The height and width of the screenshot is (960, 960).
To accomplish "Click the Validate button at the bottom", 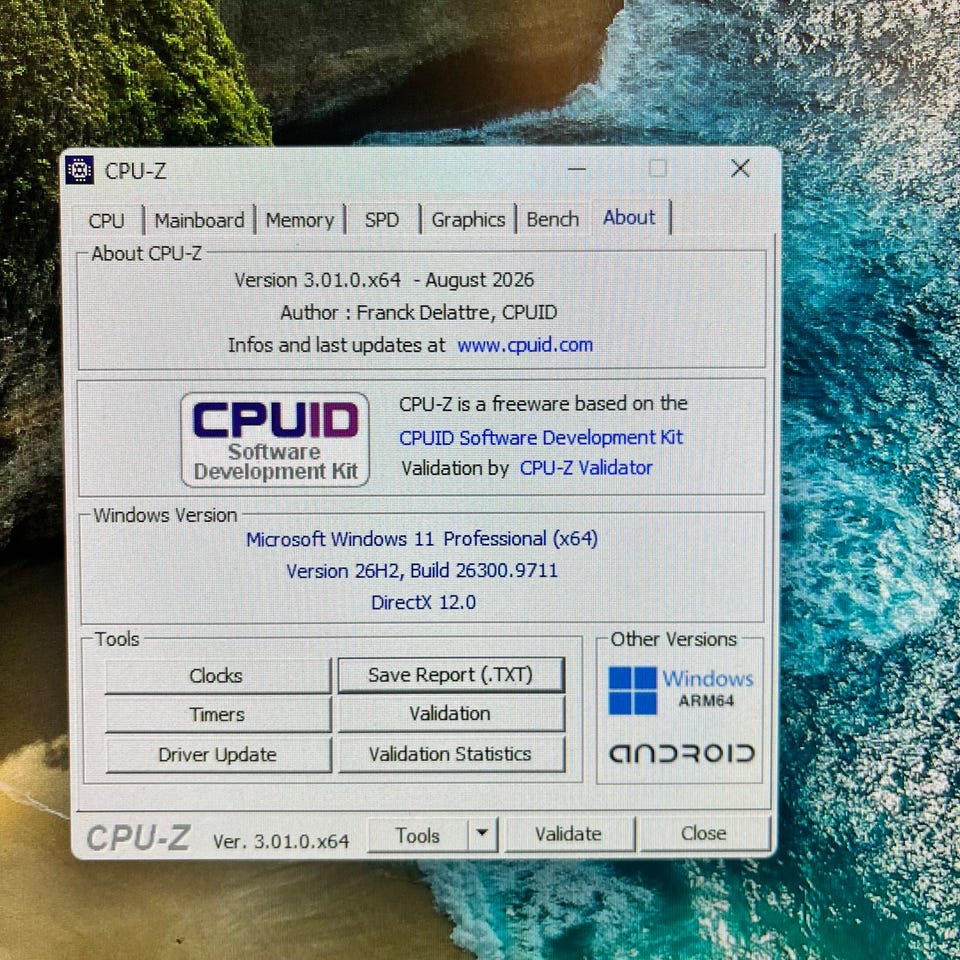I will click(x=569, y=834).
